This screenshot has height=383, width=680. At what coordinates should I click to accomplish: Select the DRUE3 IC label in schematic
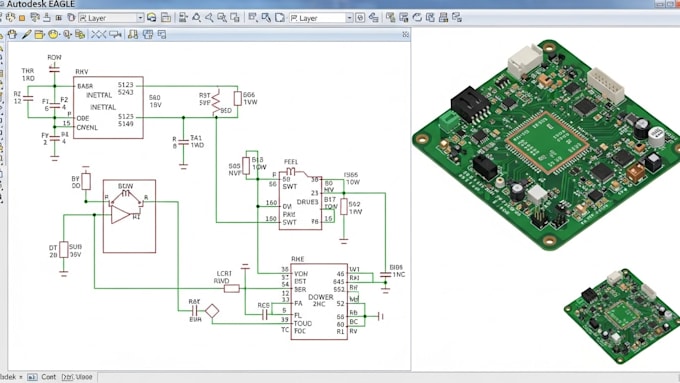pos(307,202)
